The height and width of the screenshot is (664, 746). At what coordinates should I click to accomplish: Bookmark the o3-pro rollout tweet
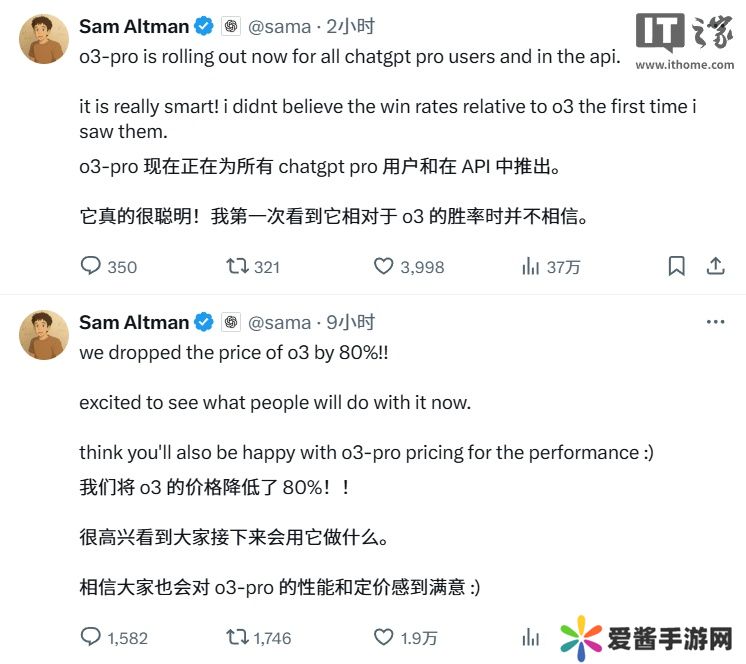[x=677, y=266]
